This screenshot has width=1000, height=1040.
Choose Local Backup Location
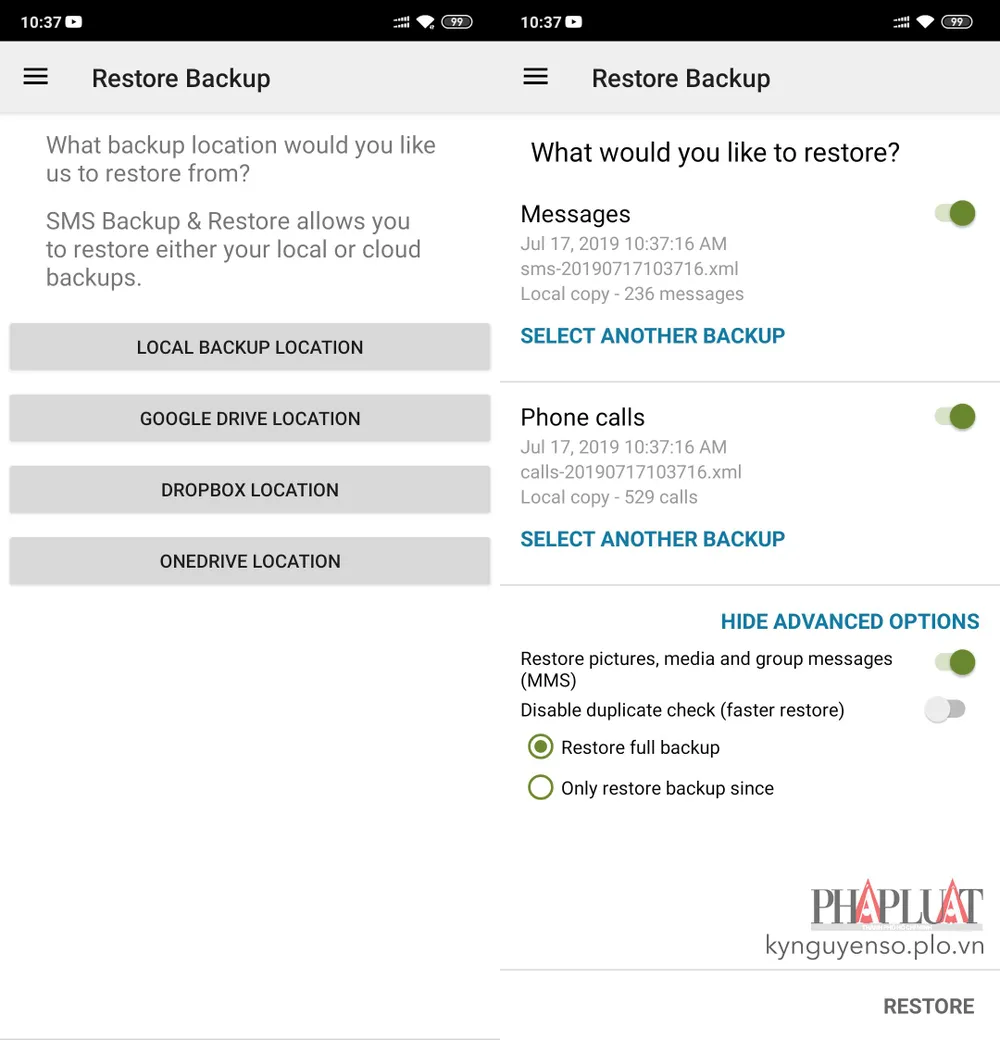click(x=250, y=347)
